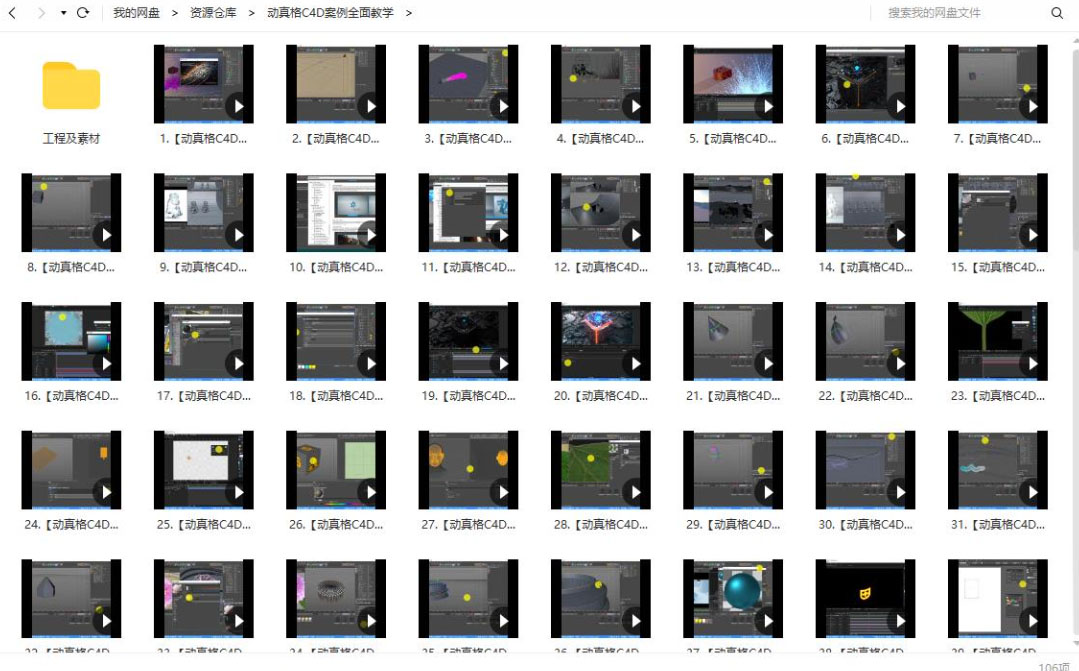Play video 1 via its play icon
Image resolution: width=1079 pixels, height=671 pixels.
(x=237, y=106)
